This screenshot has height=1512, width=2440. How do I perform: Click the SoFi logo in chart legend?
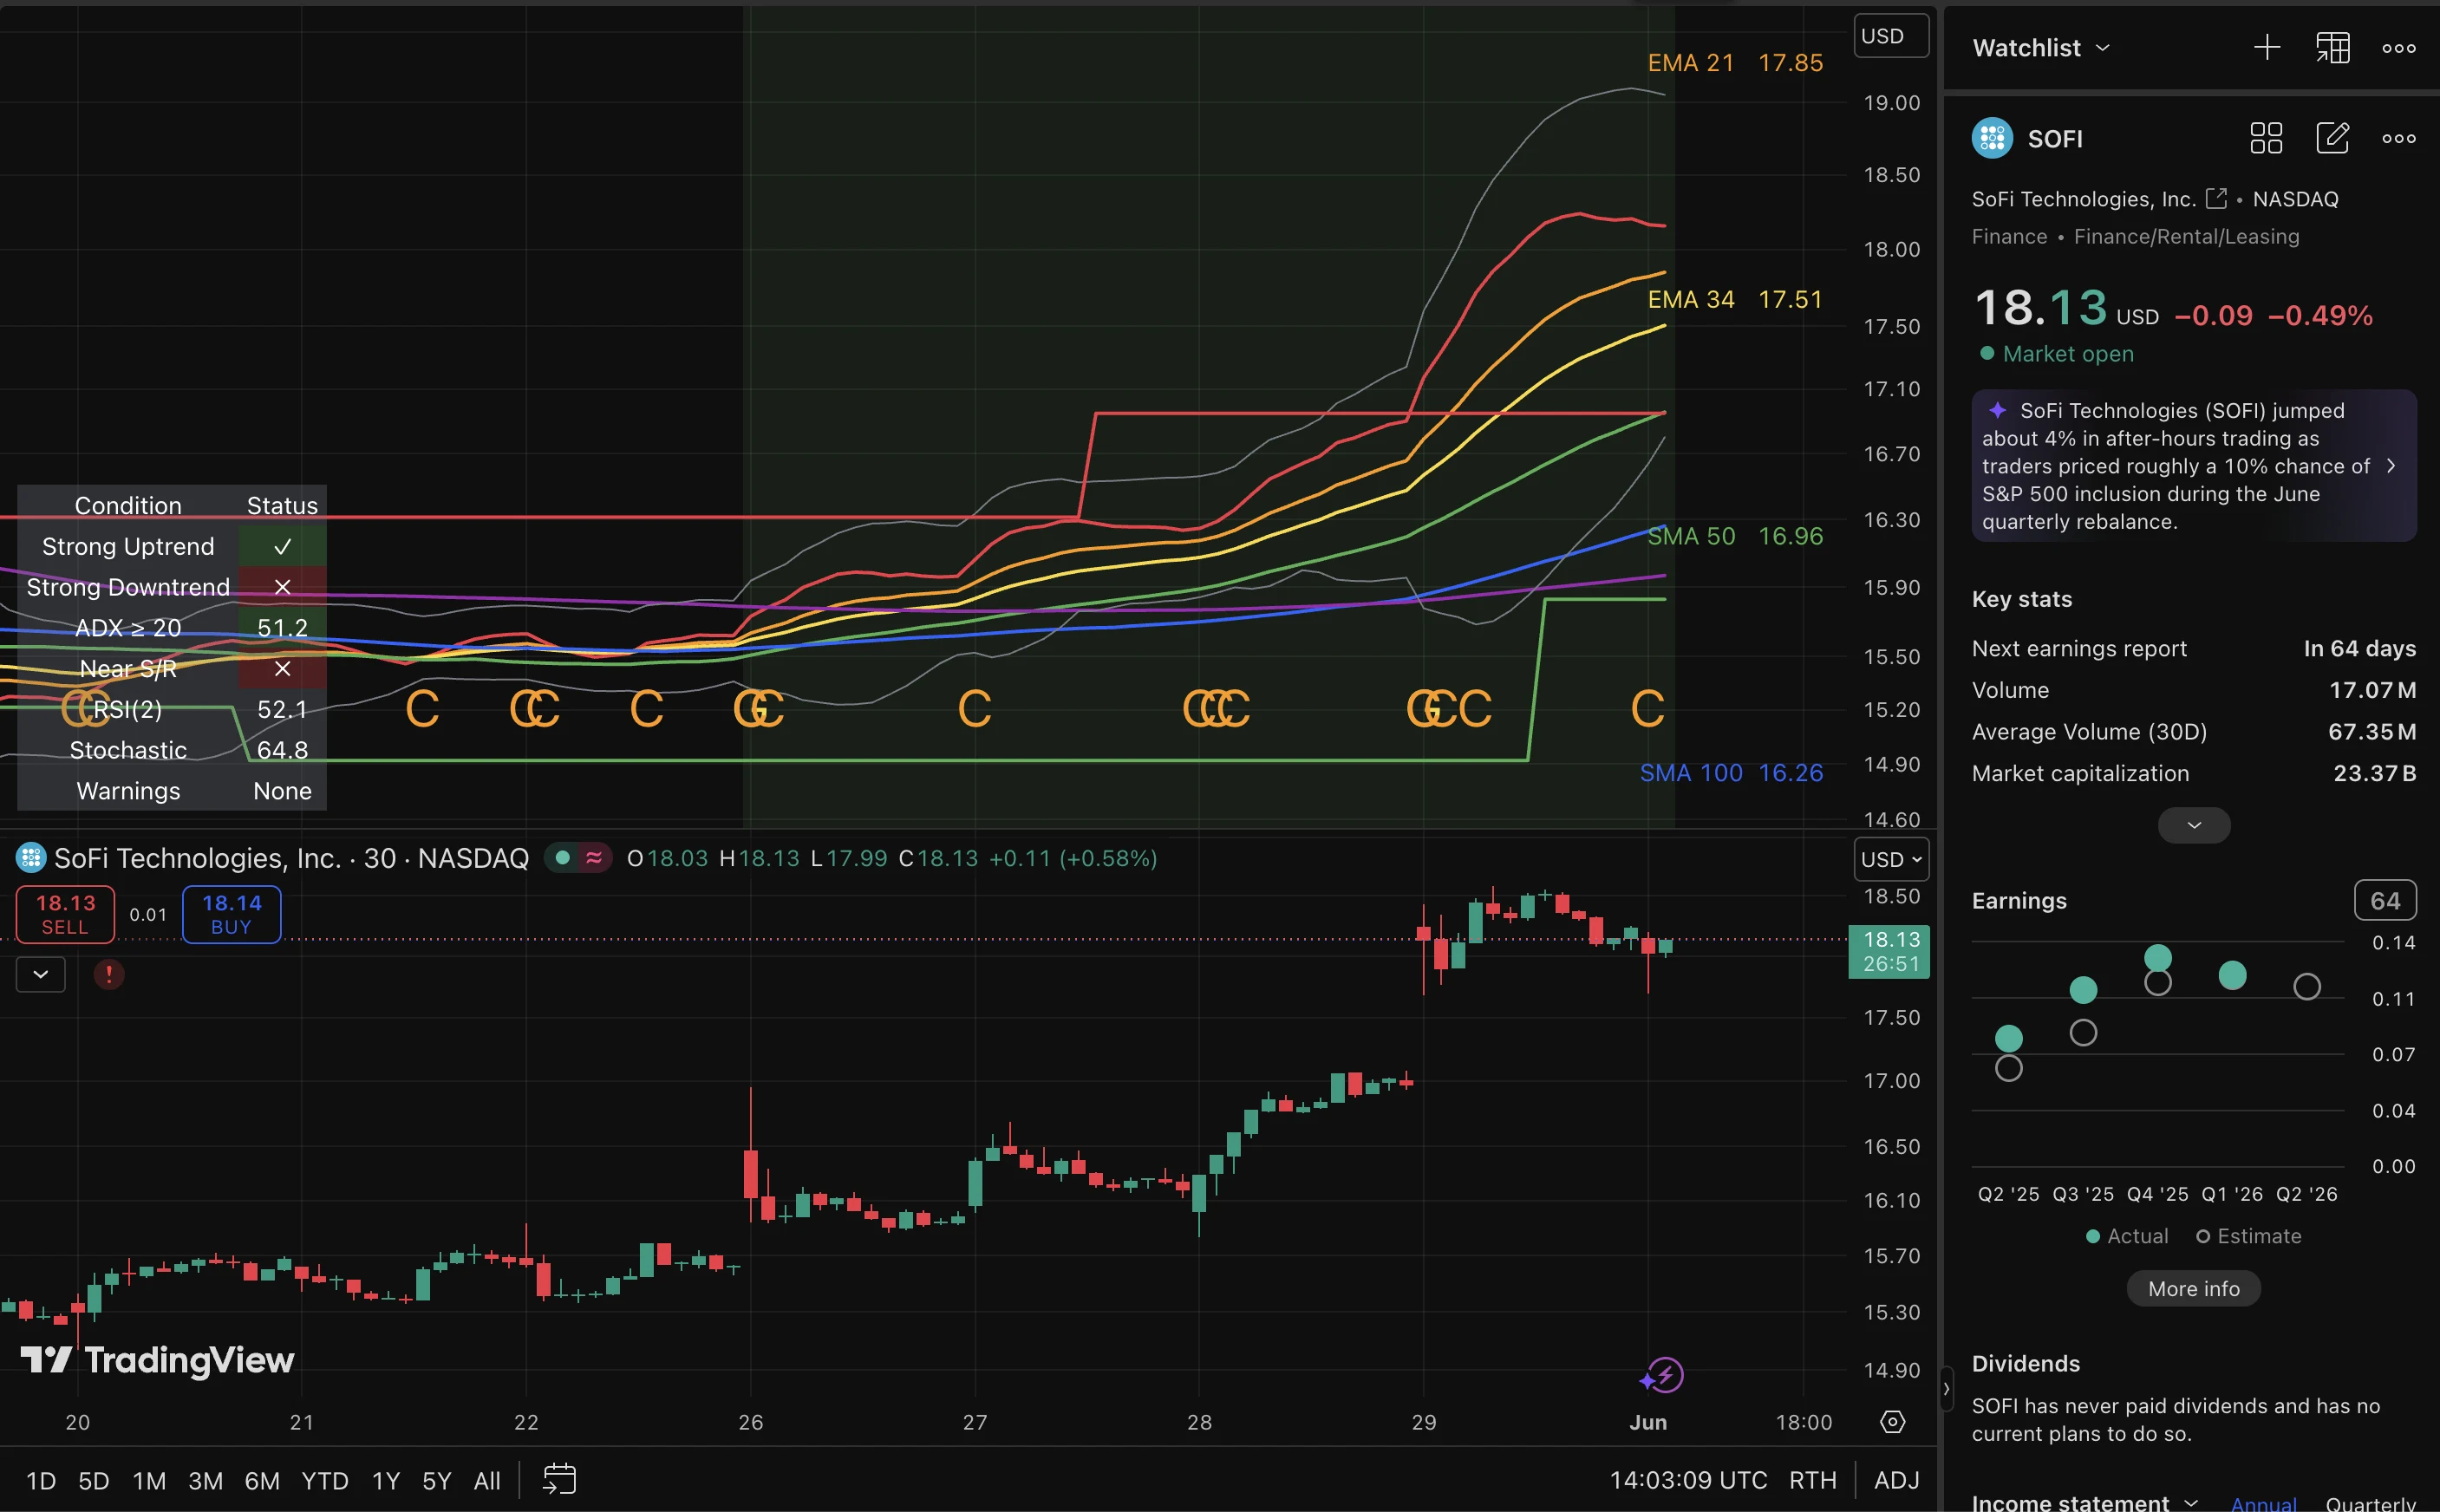point(31,858)
